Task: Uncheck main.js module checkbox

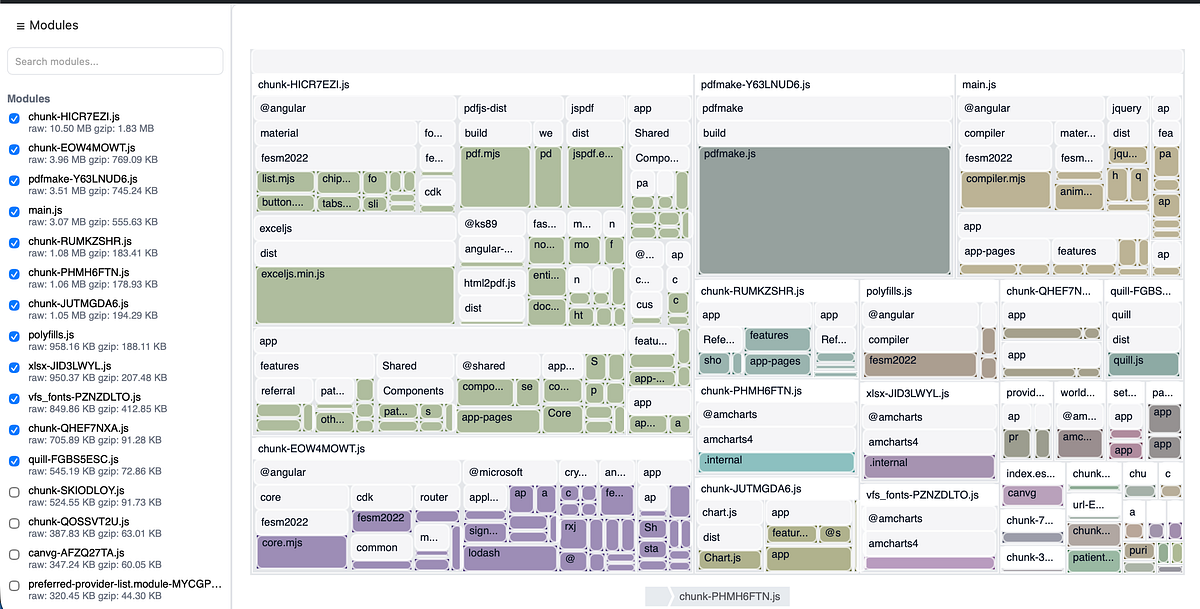Action: coord(14,211)
